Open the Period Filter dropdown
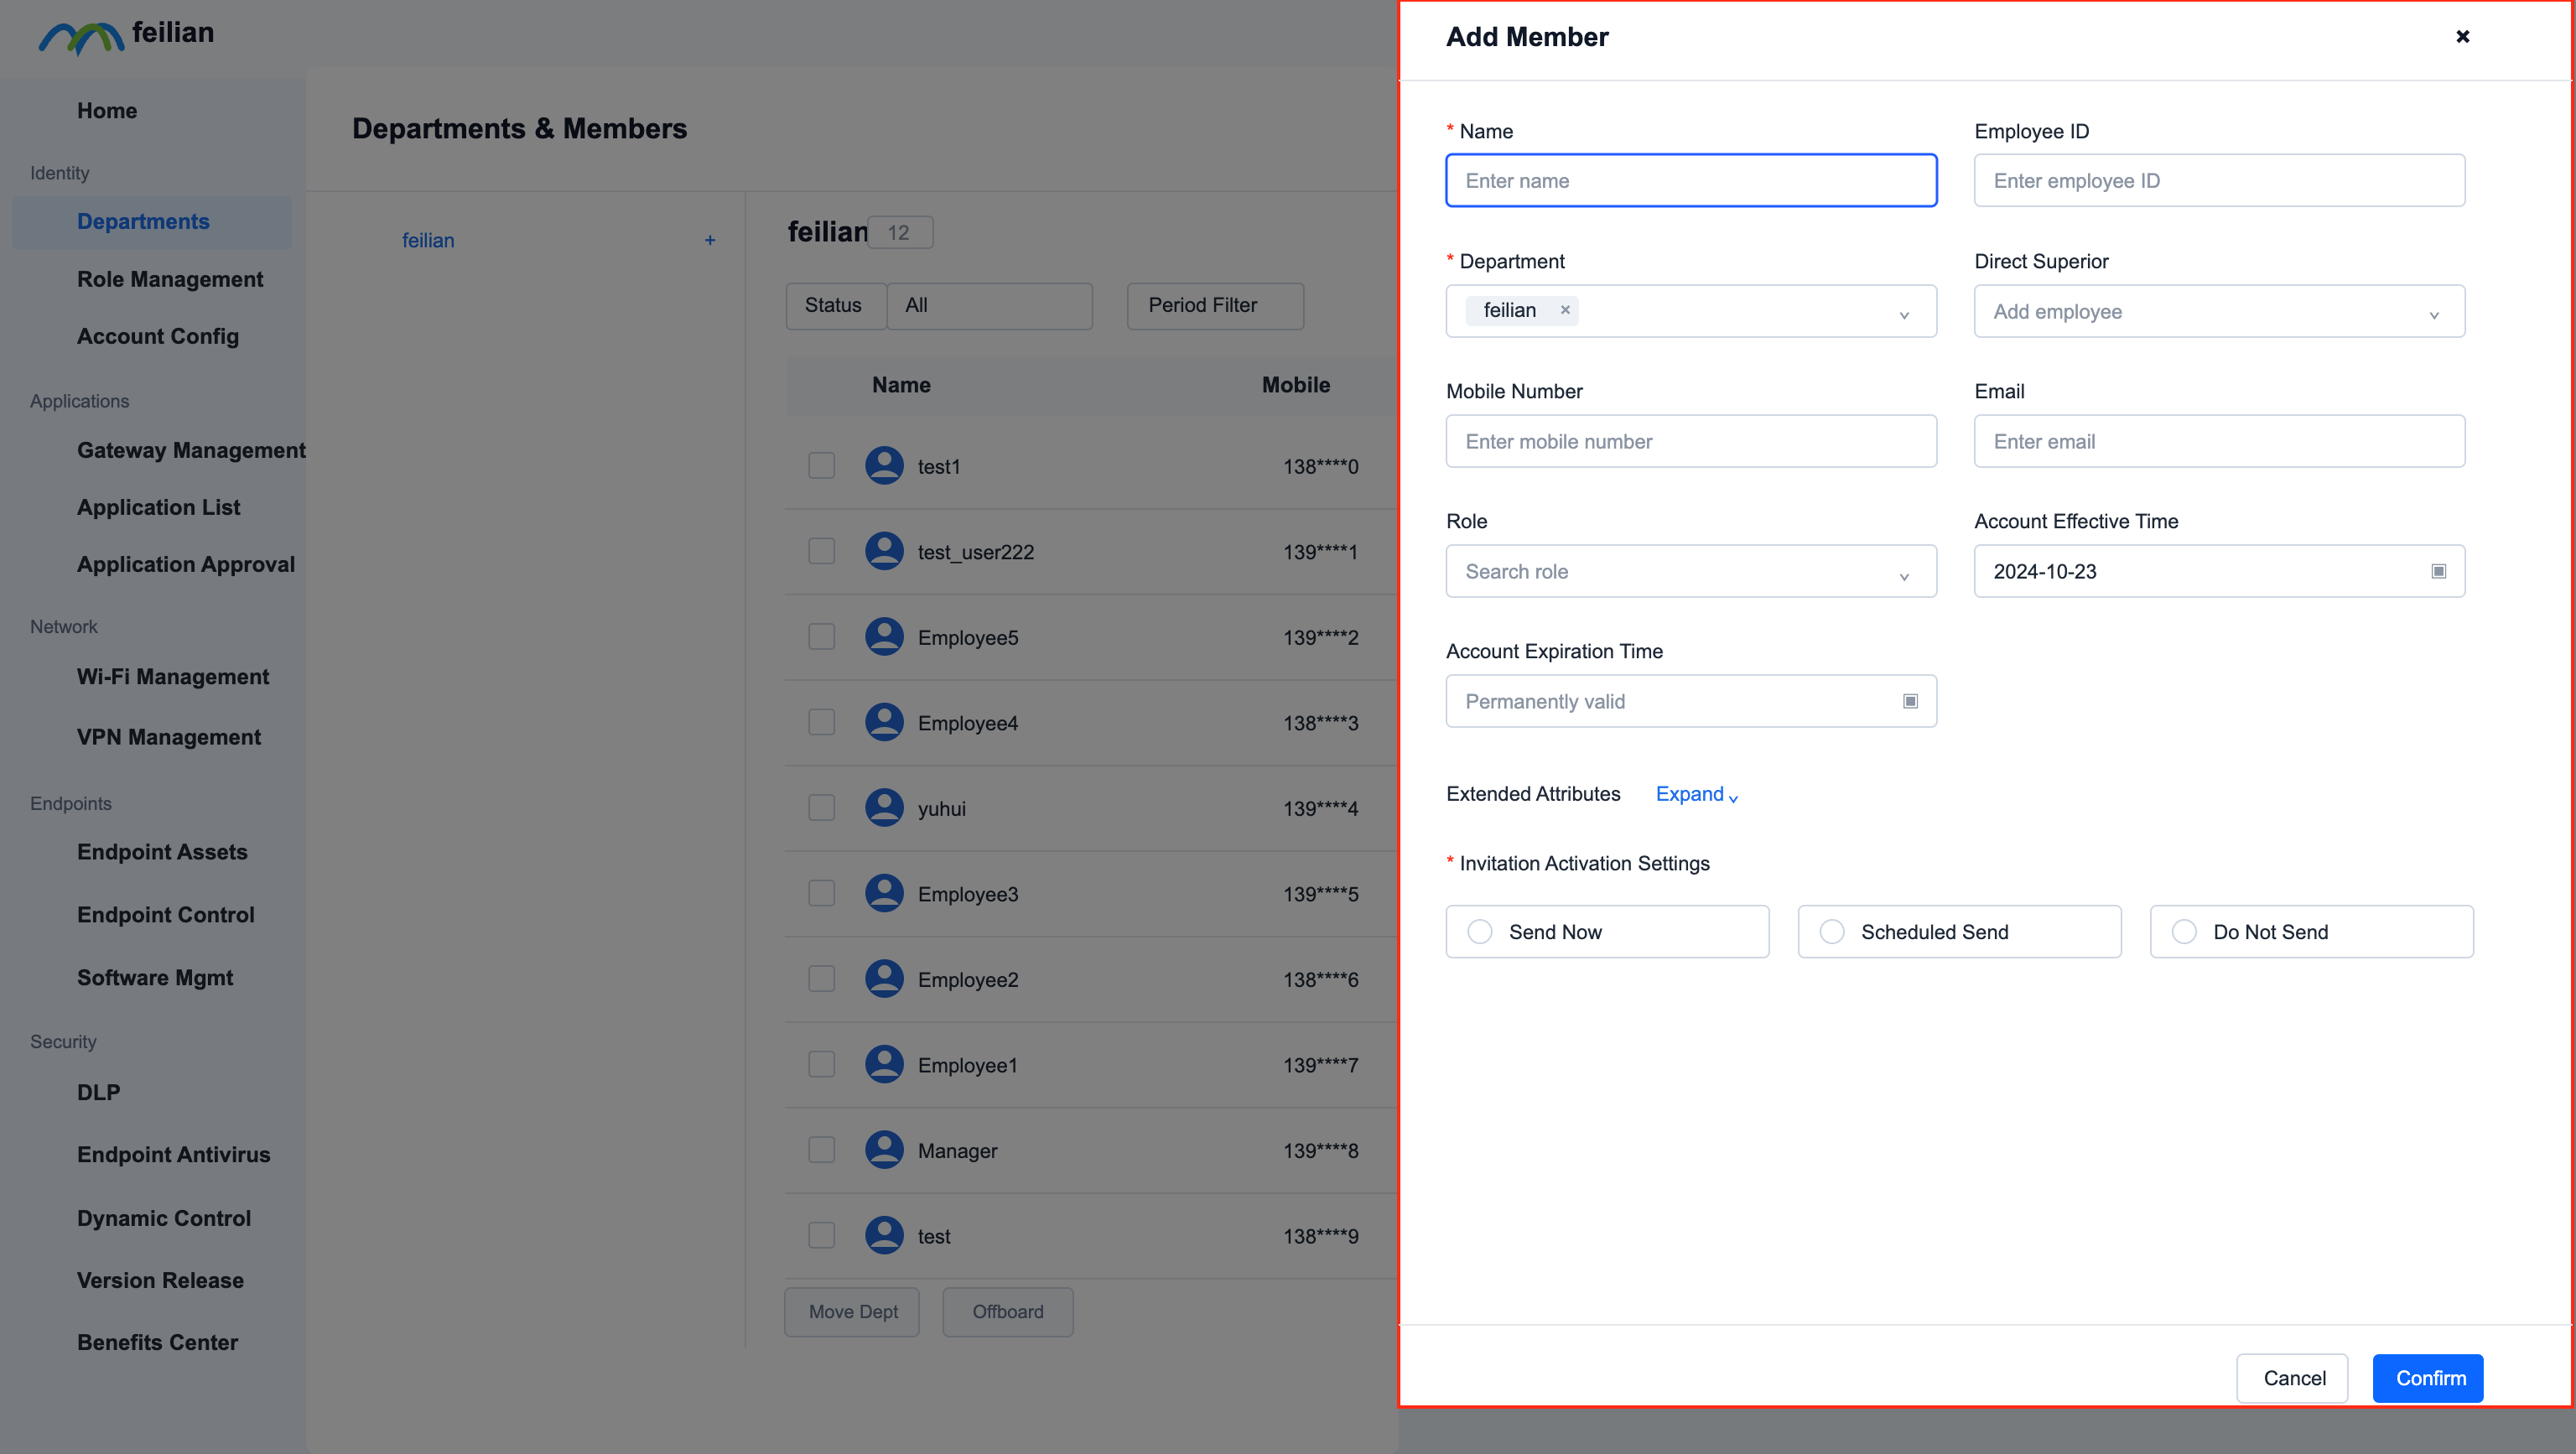2576x1454 pixels. pos(1215,305)
